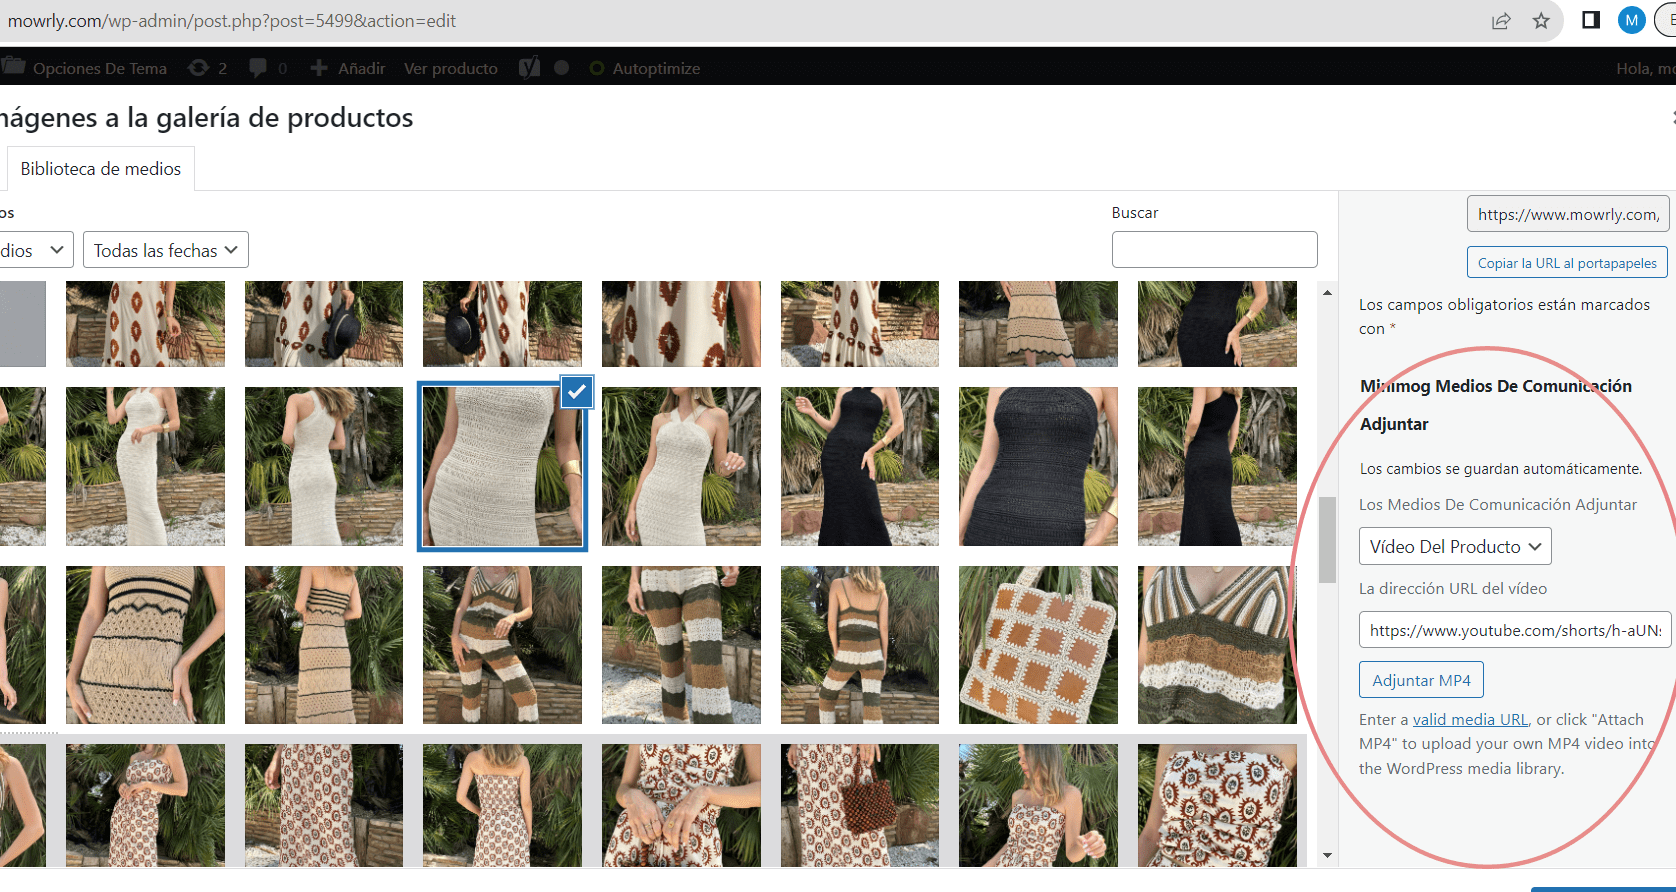Click media grid scrollbar thumb

click(1327, 540)
